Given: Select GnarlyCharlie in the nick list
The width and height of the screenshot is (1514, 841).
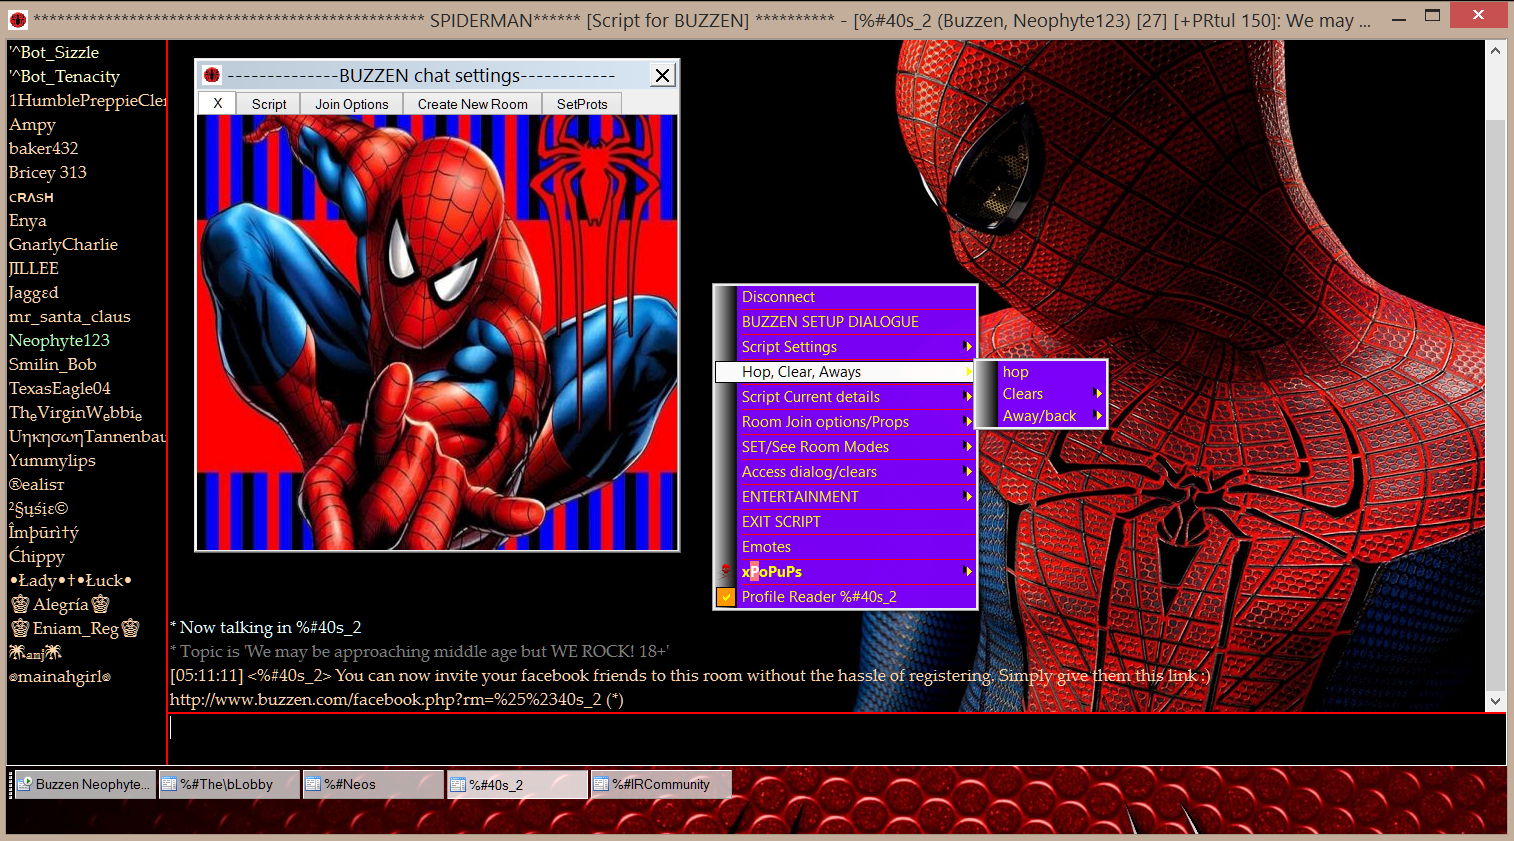Looking at the screenshot, I should click(x=63, y=244).
